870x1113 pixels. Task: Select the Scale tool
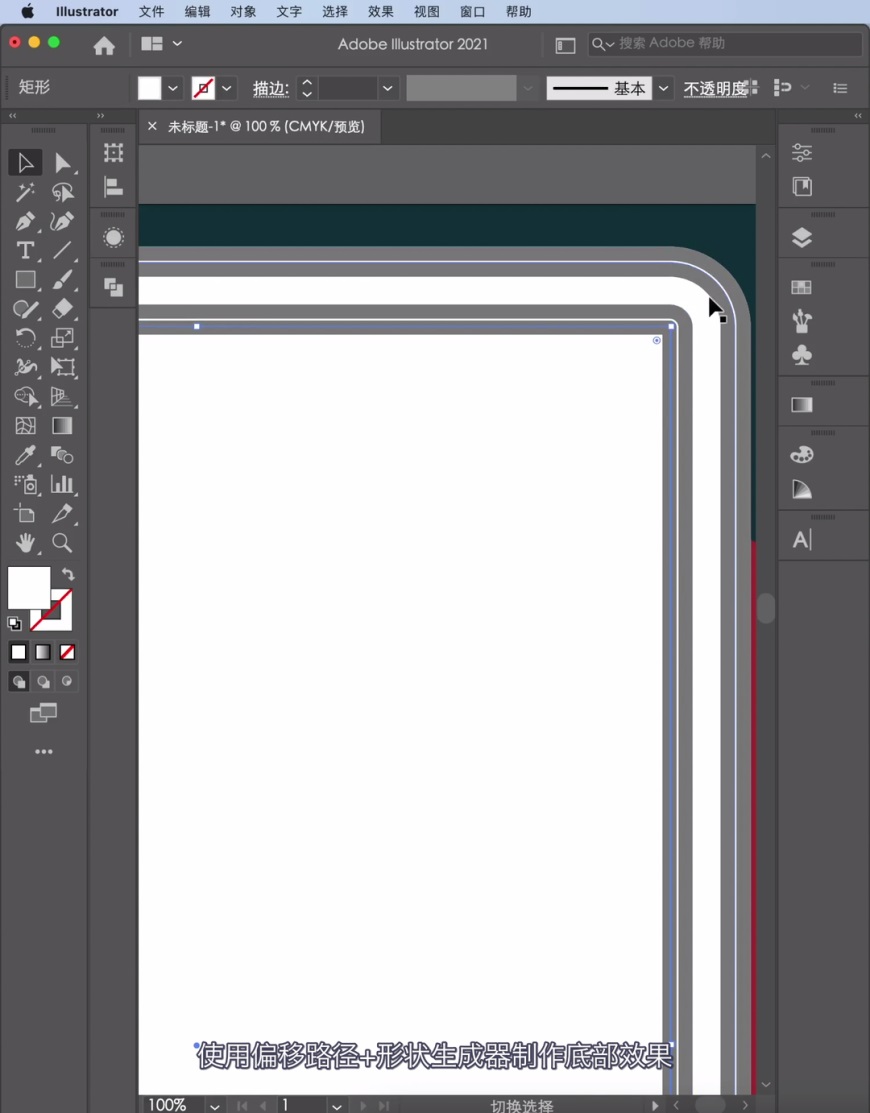pos(62,338)
